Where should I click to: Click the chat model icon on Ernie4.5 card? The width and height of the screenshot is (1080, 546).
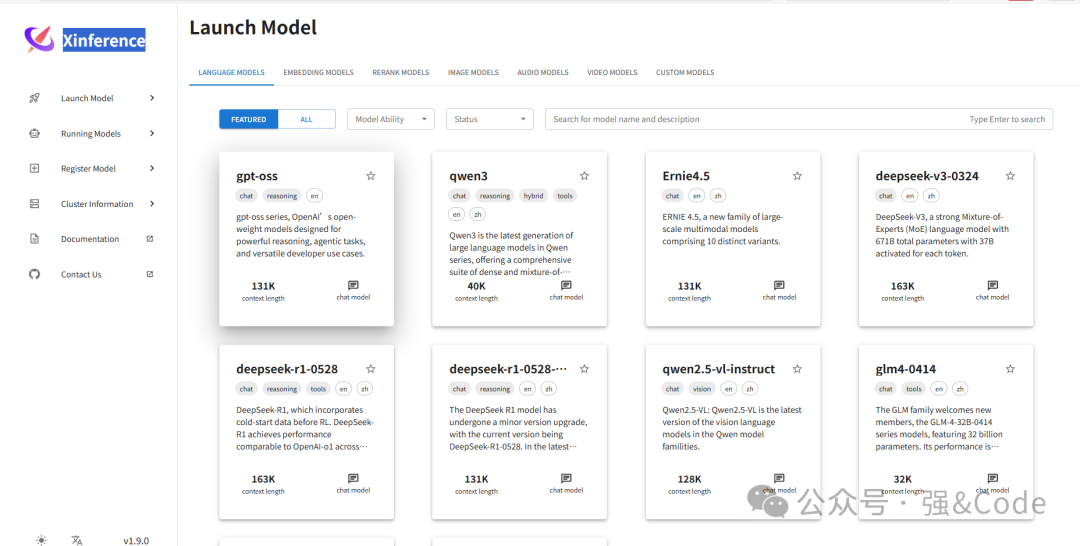779,285
